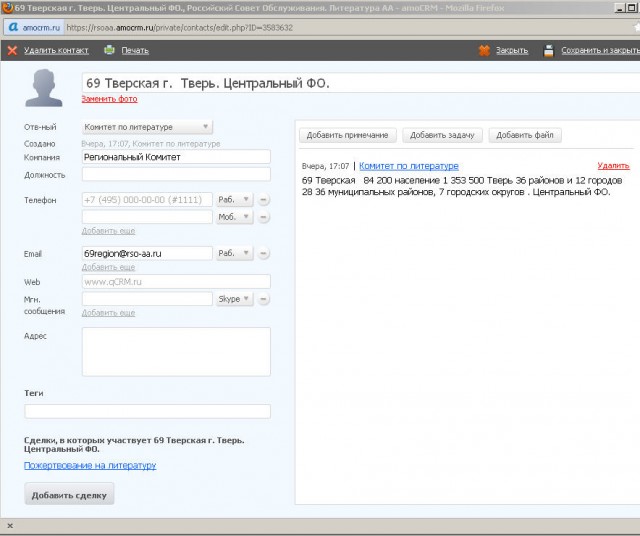Viewport: 640px width, 536px height.
Task: Remove the Skype messenger row minus button
Action: pos(264,299)
